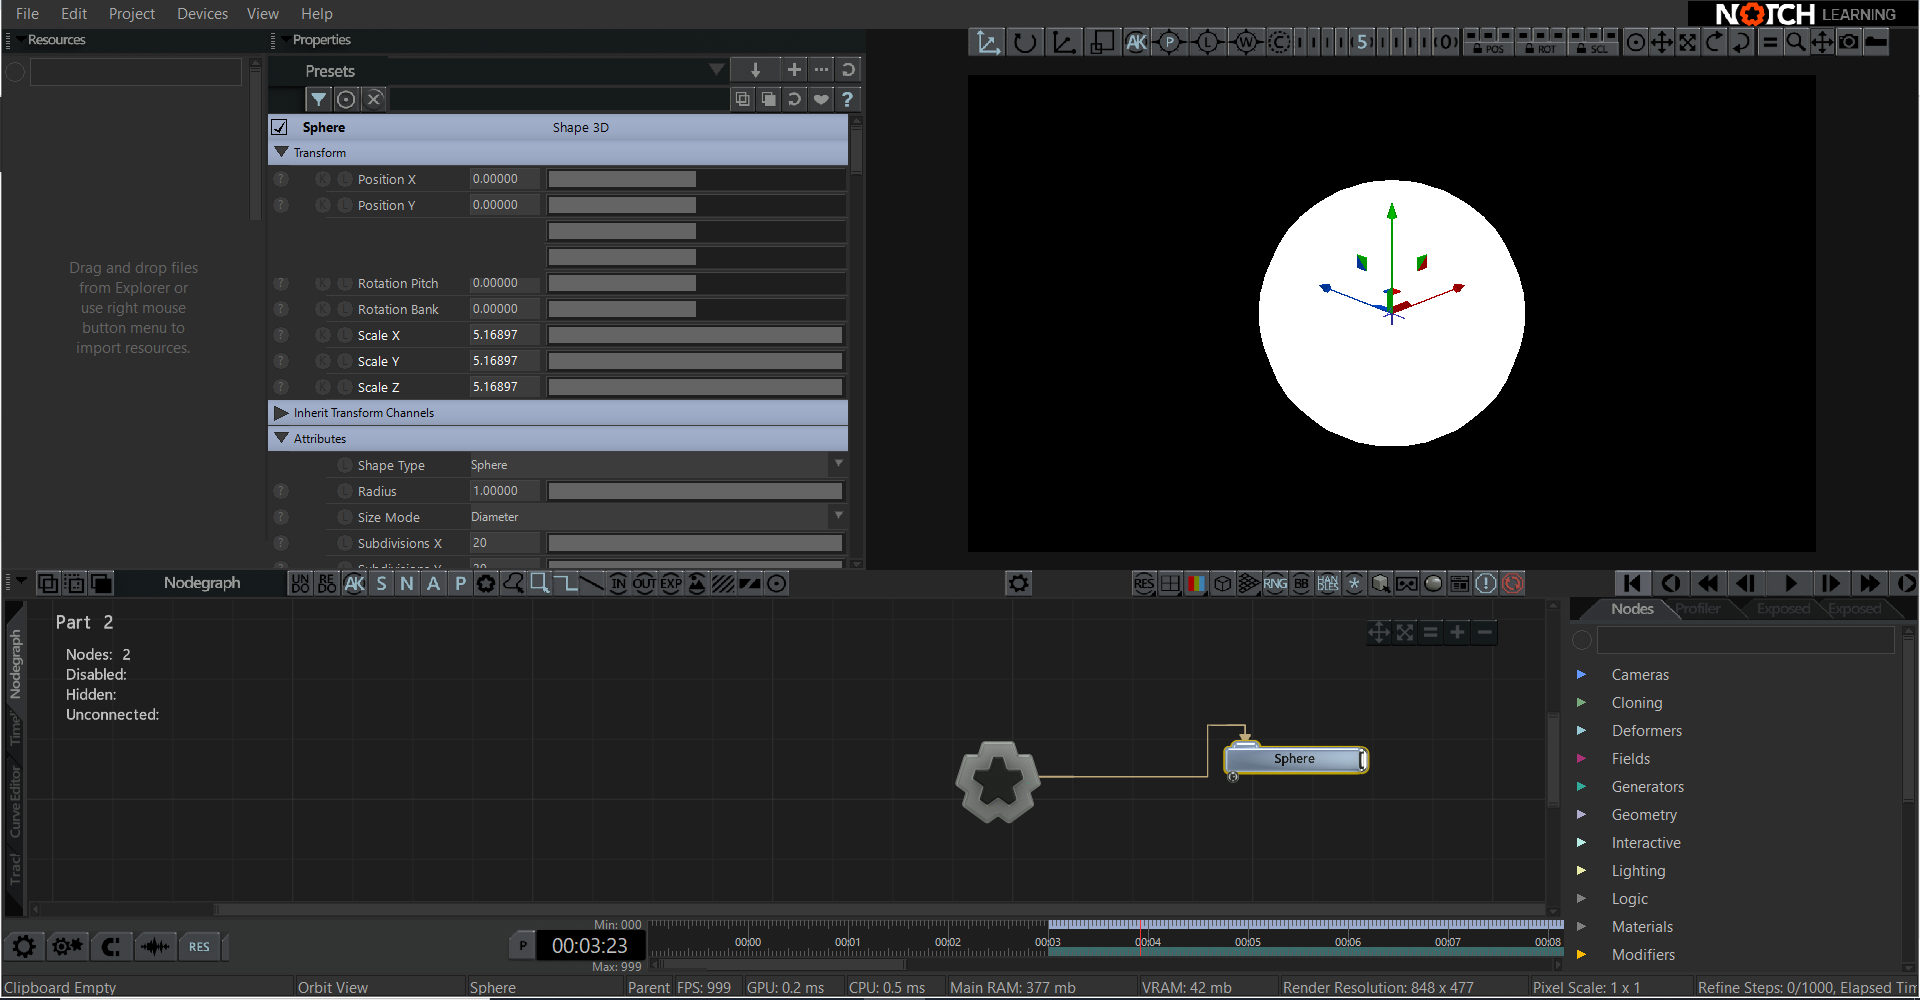Click the IN icon in Nodegraph toolbar
Image resolution: width=1920 pixels, height=1000 pixels.
[x=618, y=583]
